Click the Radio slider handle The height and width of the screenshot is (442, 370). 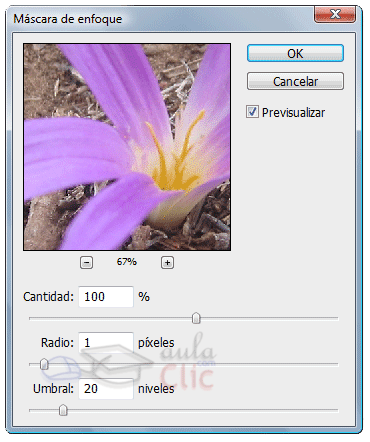coord(44,364)
